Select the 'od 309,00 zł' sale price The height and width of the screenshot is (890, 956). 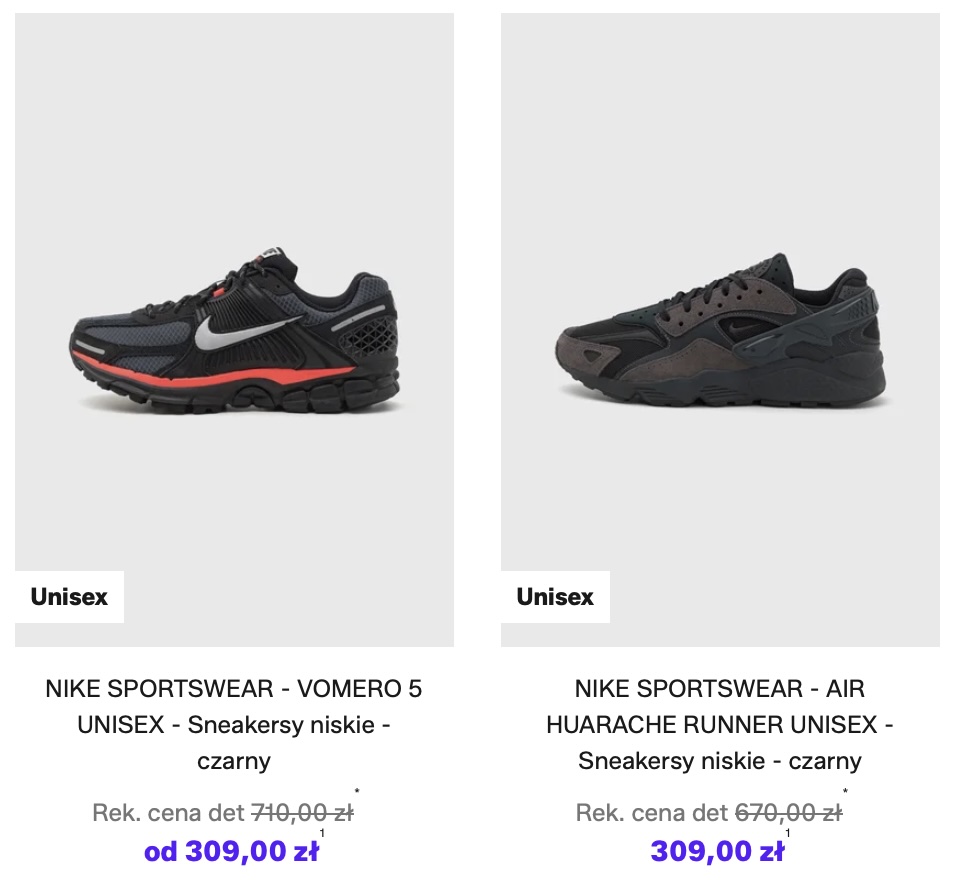pyautogui.click(x=232, y=852)
